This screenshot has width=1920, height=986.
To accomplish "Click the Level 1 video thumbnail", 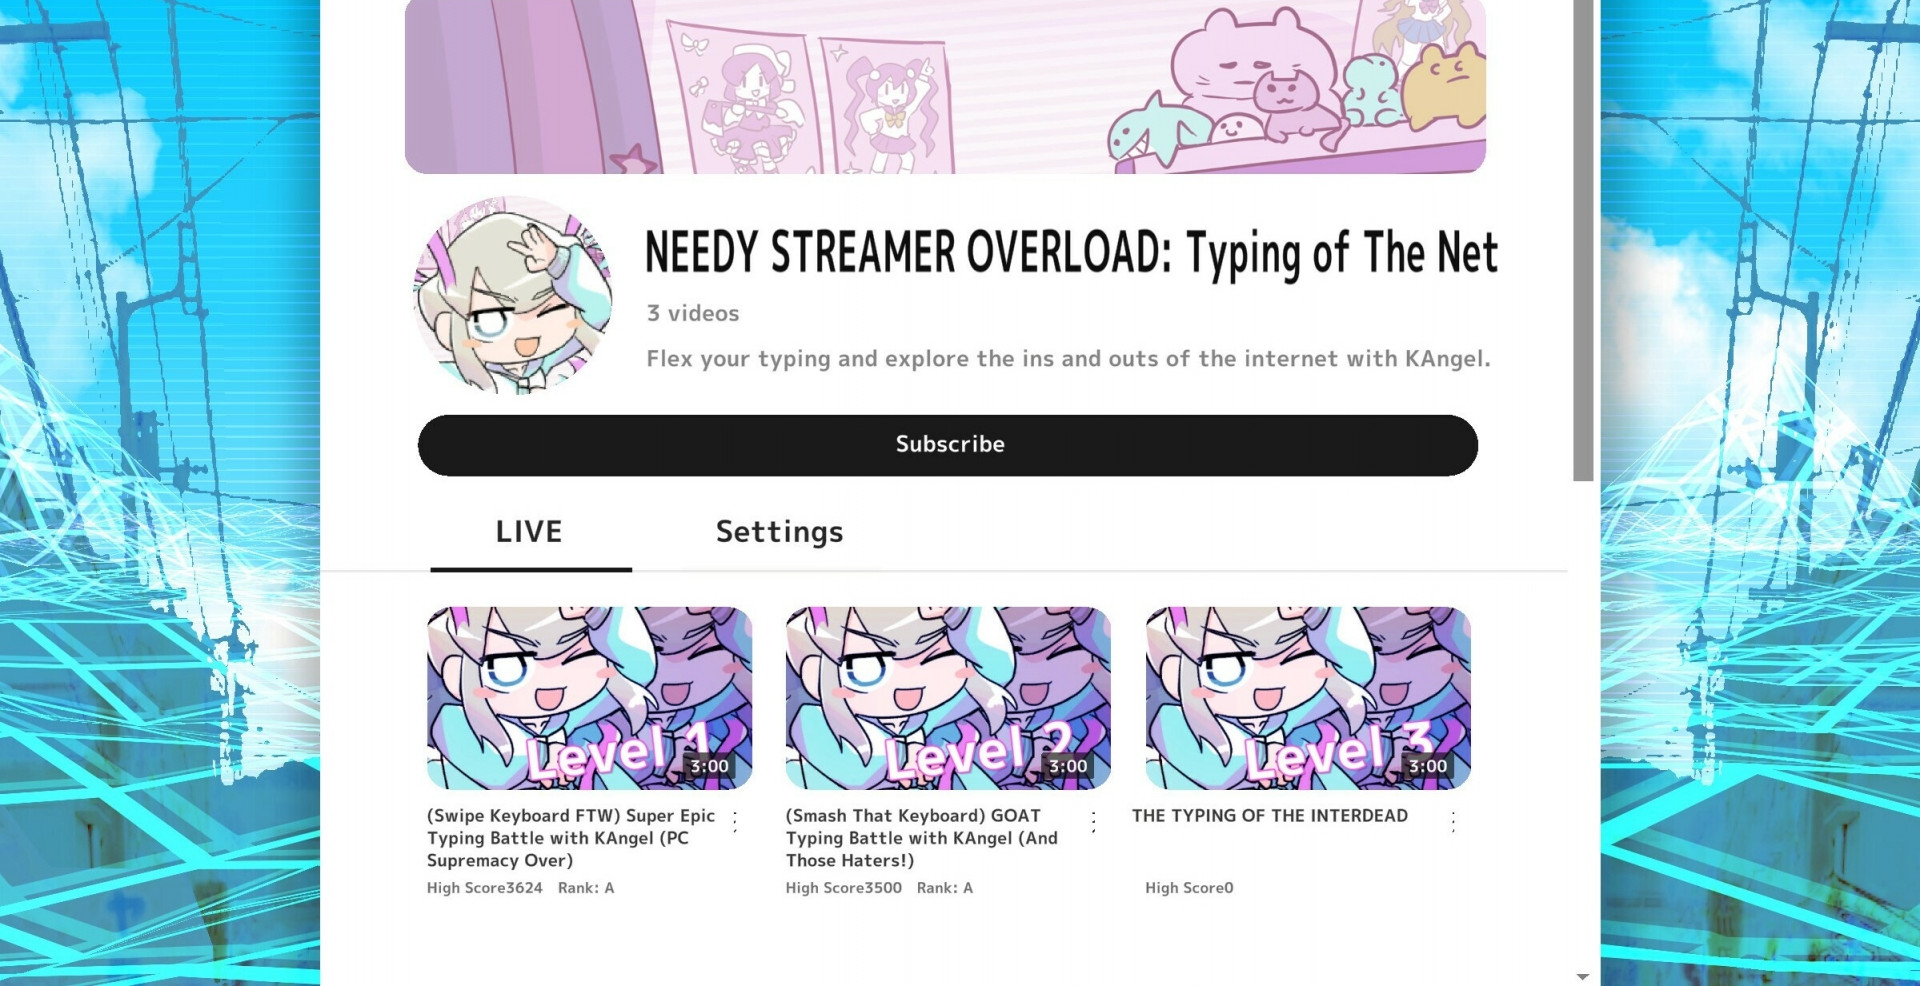I will pyautogui.click(x=589, y=698).
